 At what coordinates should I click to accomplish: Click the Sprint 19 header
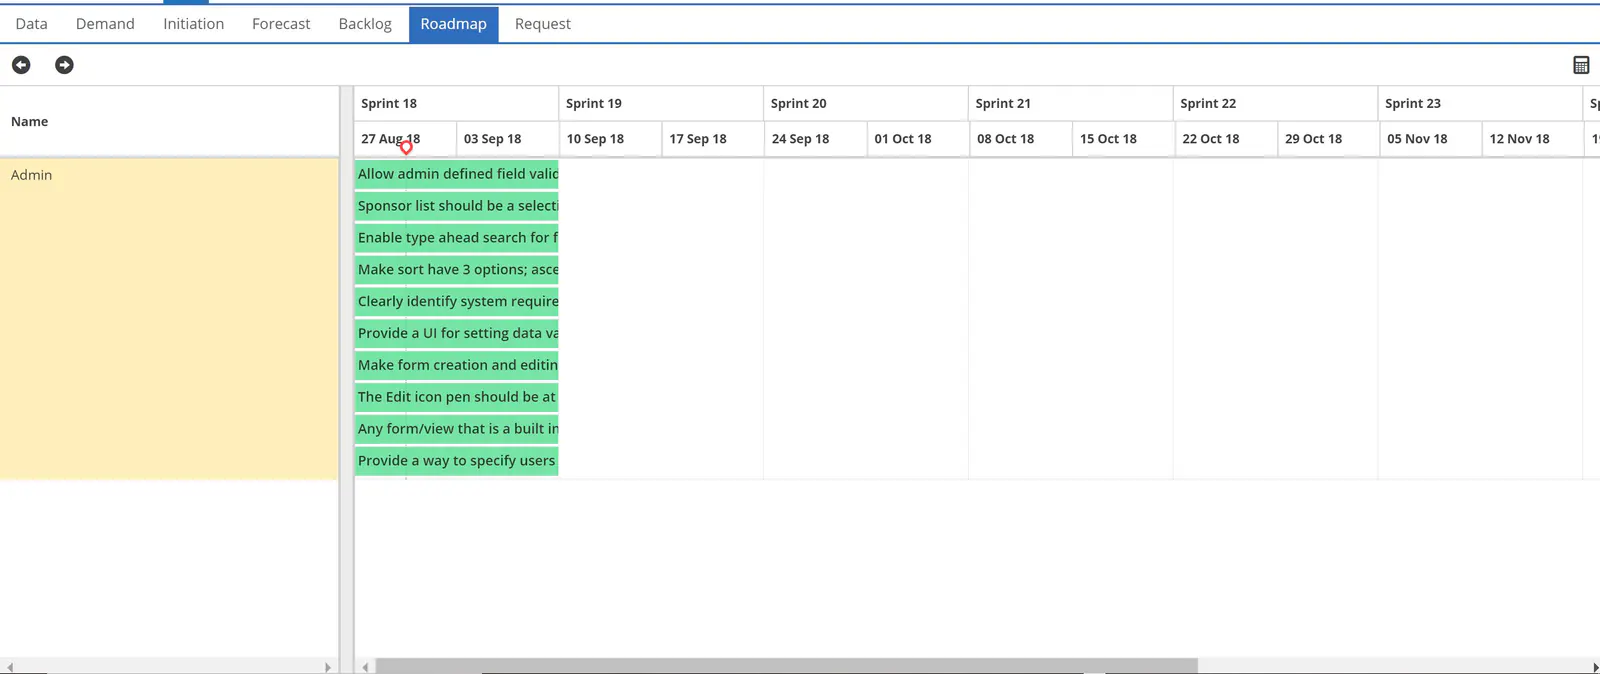(661, 103)
